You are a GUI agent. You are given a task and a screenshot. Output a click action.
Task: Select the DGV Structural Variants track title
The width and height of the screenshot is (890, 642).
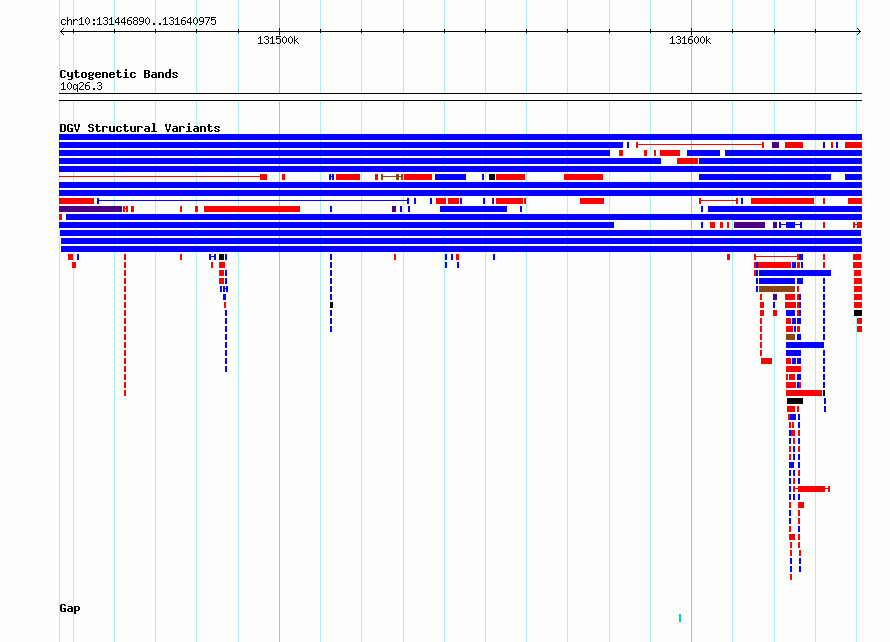(140, 128)
